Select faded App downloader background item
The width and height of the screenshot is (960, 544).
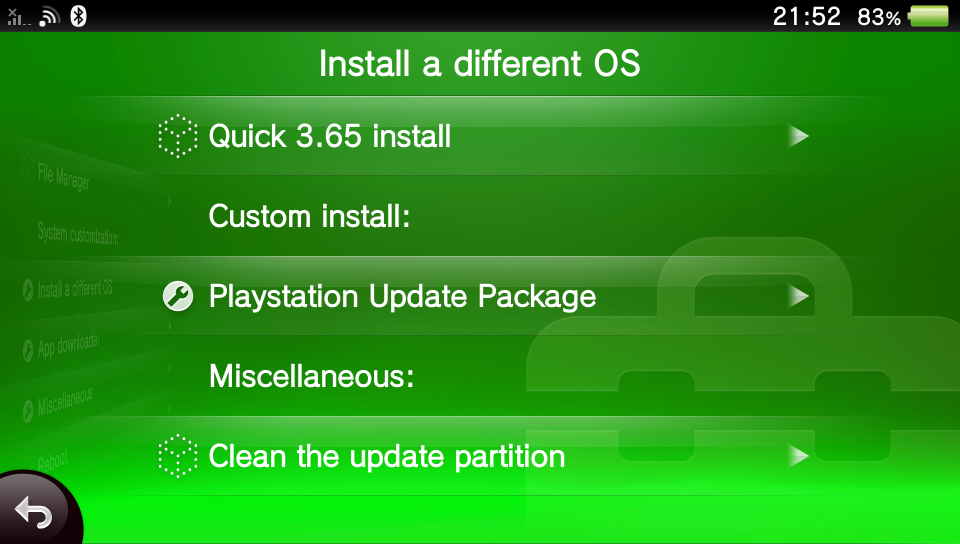click(69, 346)
